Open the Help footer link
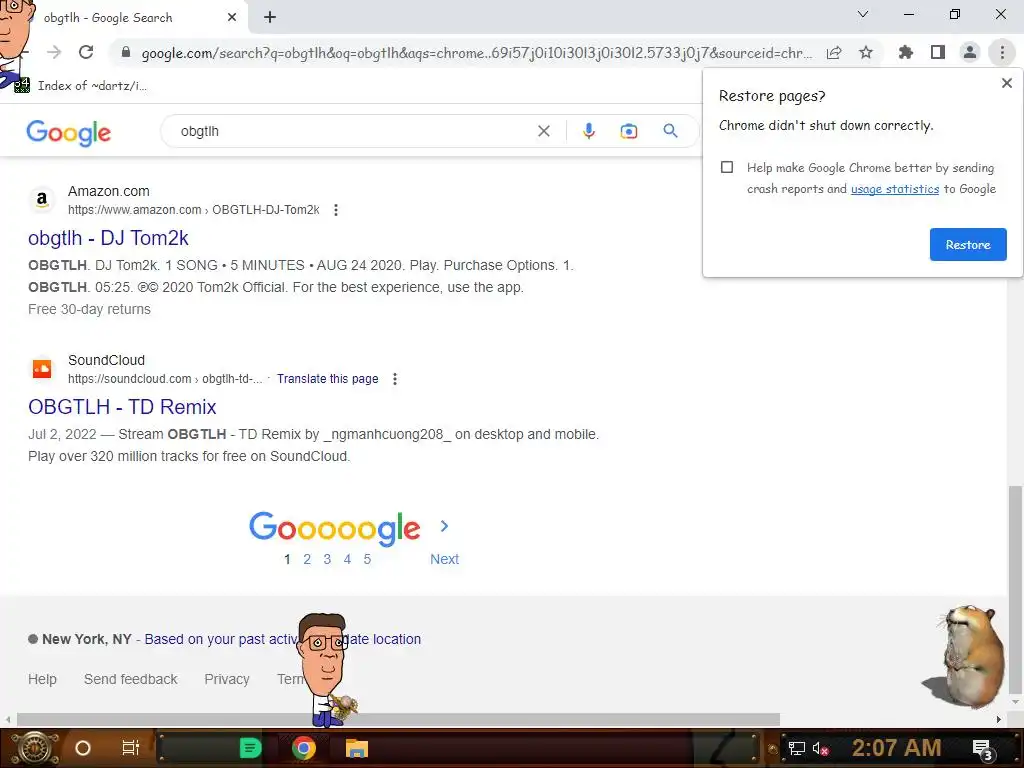 (x=42, y=679)
